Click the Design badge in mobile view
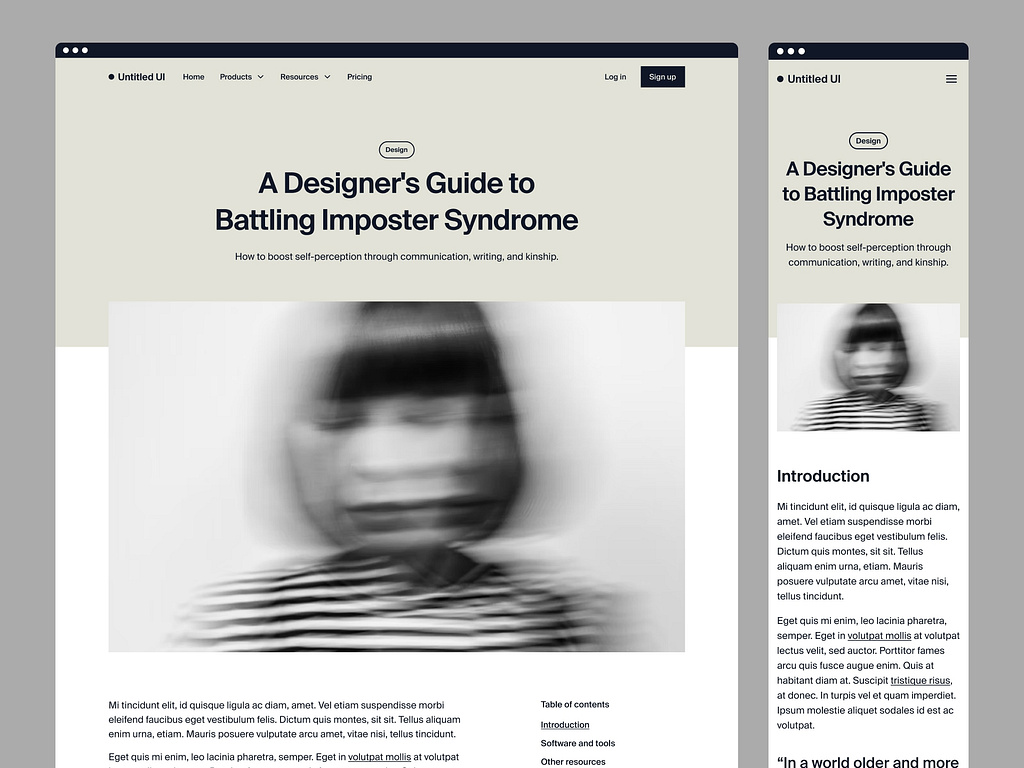1024x768 pixels. [x=868, y=140]
